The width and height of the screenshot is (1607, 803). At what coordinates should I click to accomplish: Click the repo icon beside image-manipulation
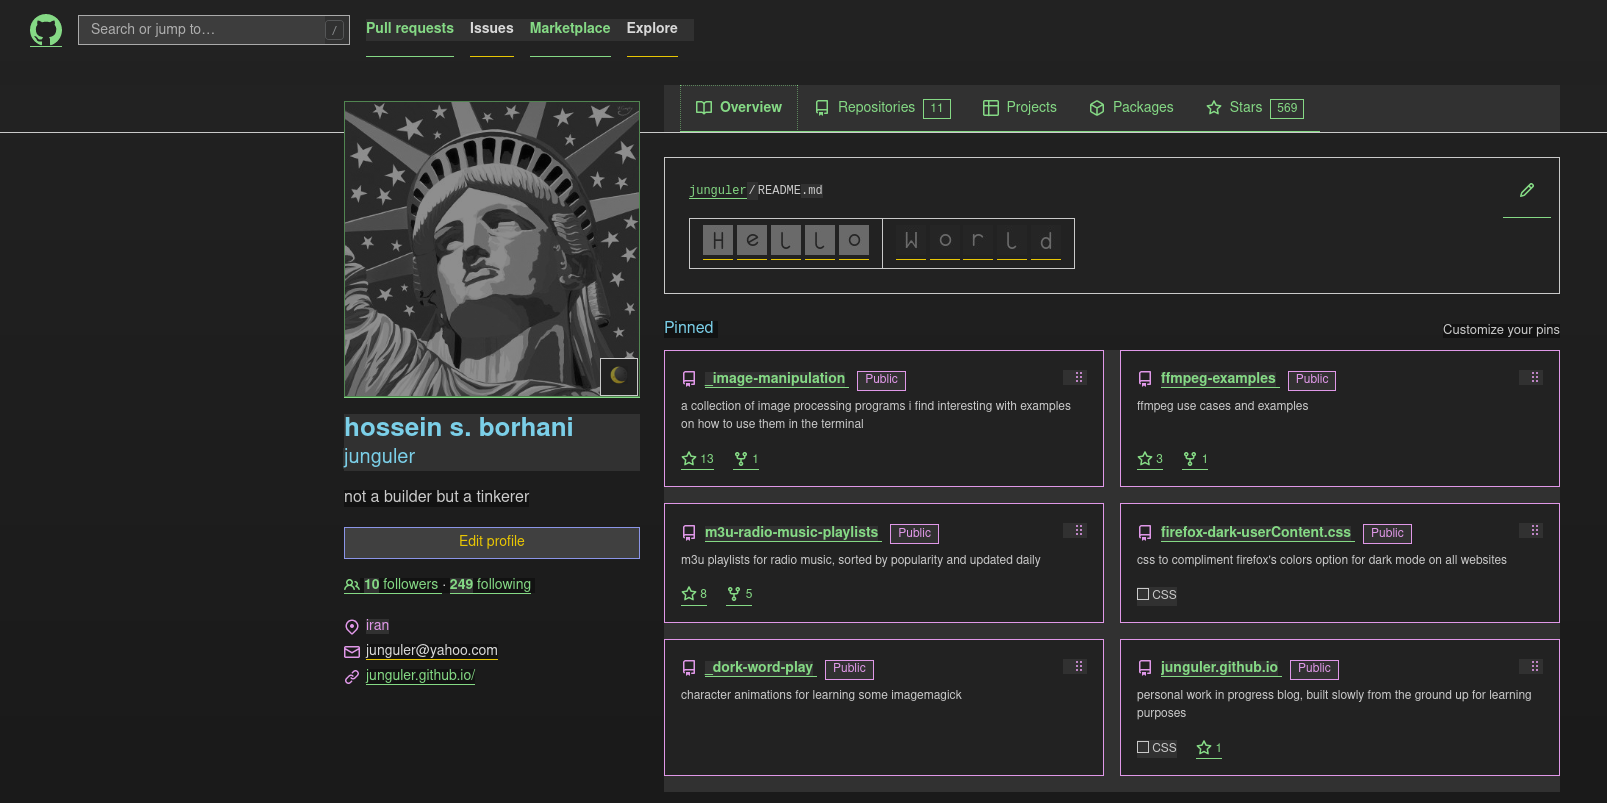click(x=689, y=379)
